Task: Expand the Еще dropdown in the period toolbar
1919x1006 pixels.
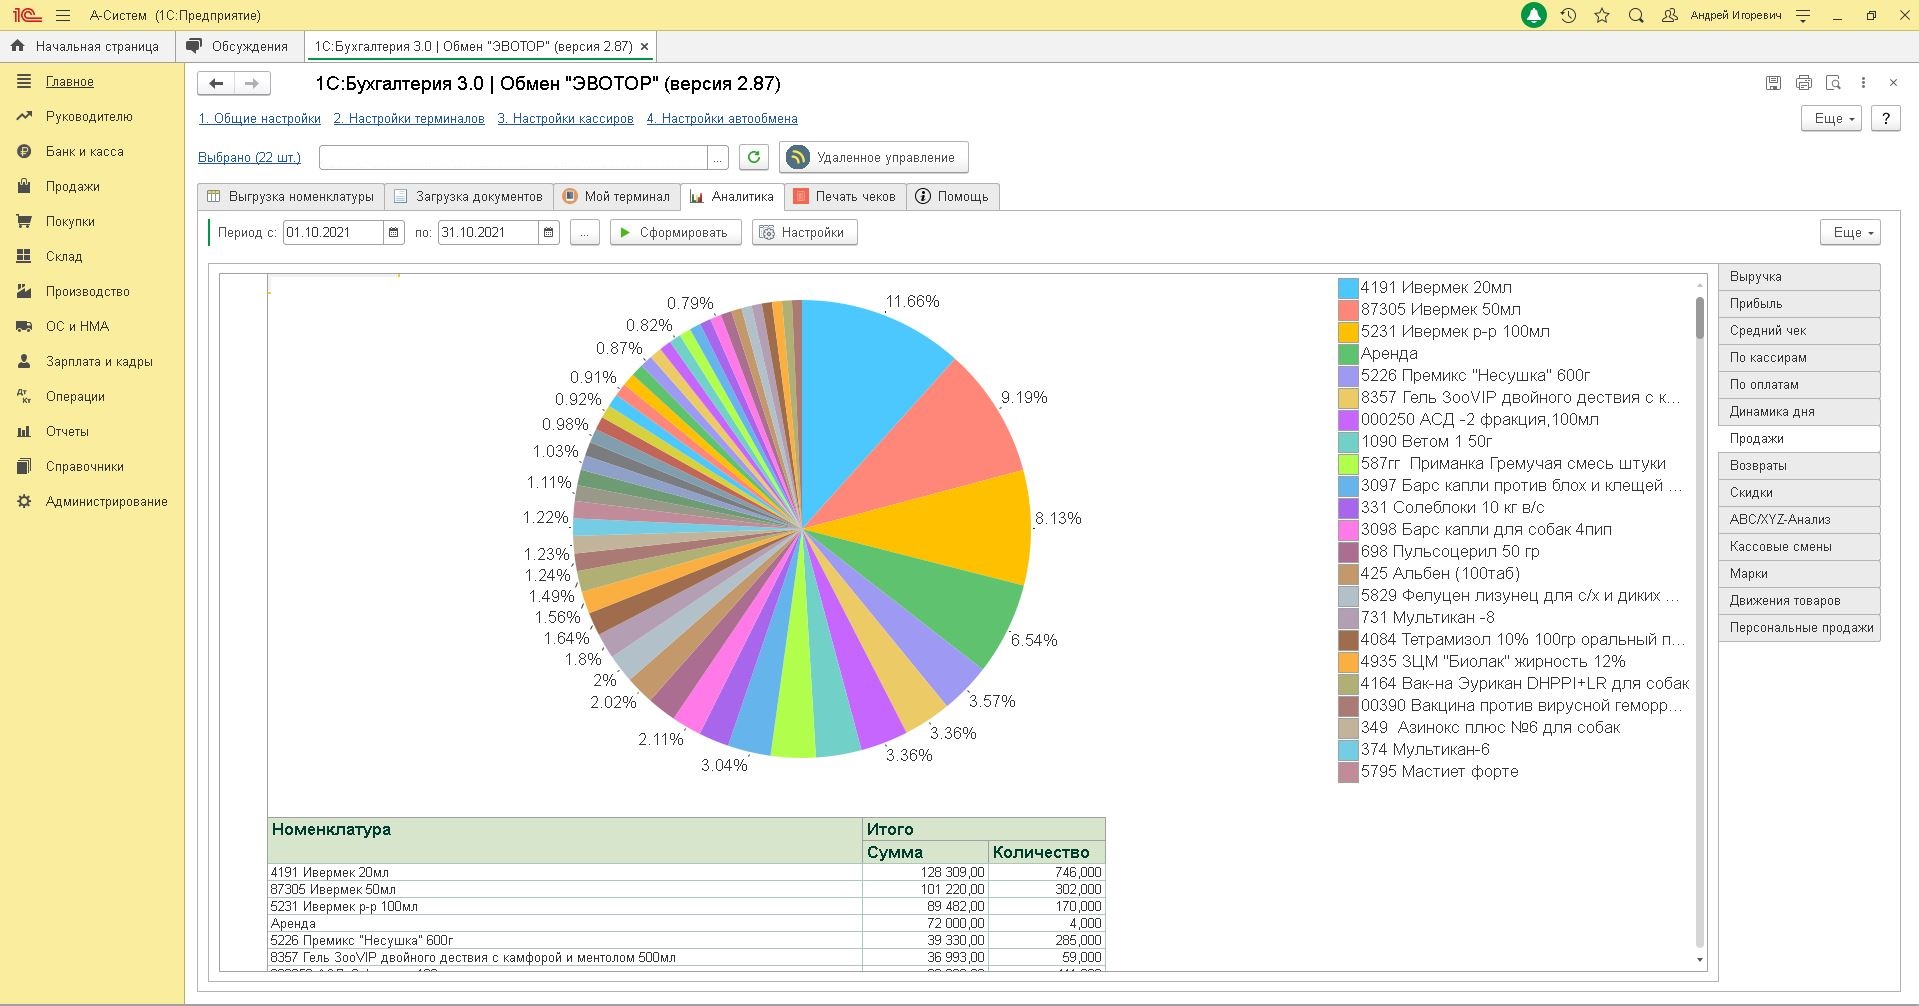Action: [x=1851, y=232]
